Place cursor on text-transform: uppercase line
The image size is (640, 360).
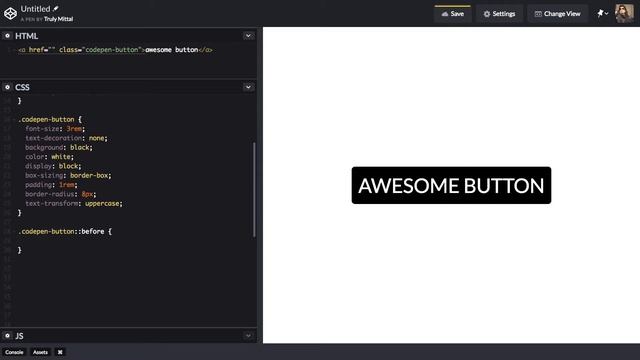[73, 203]
